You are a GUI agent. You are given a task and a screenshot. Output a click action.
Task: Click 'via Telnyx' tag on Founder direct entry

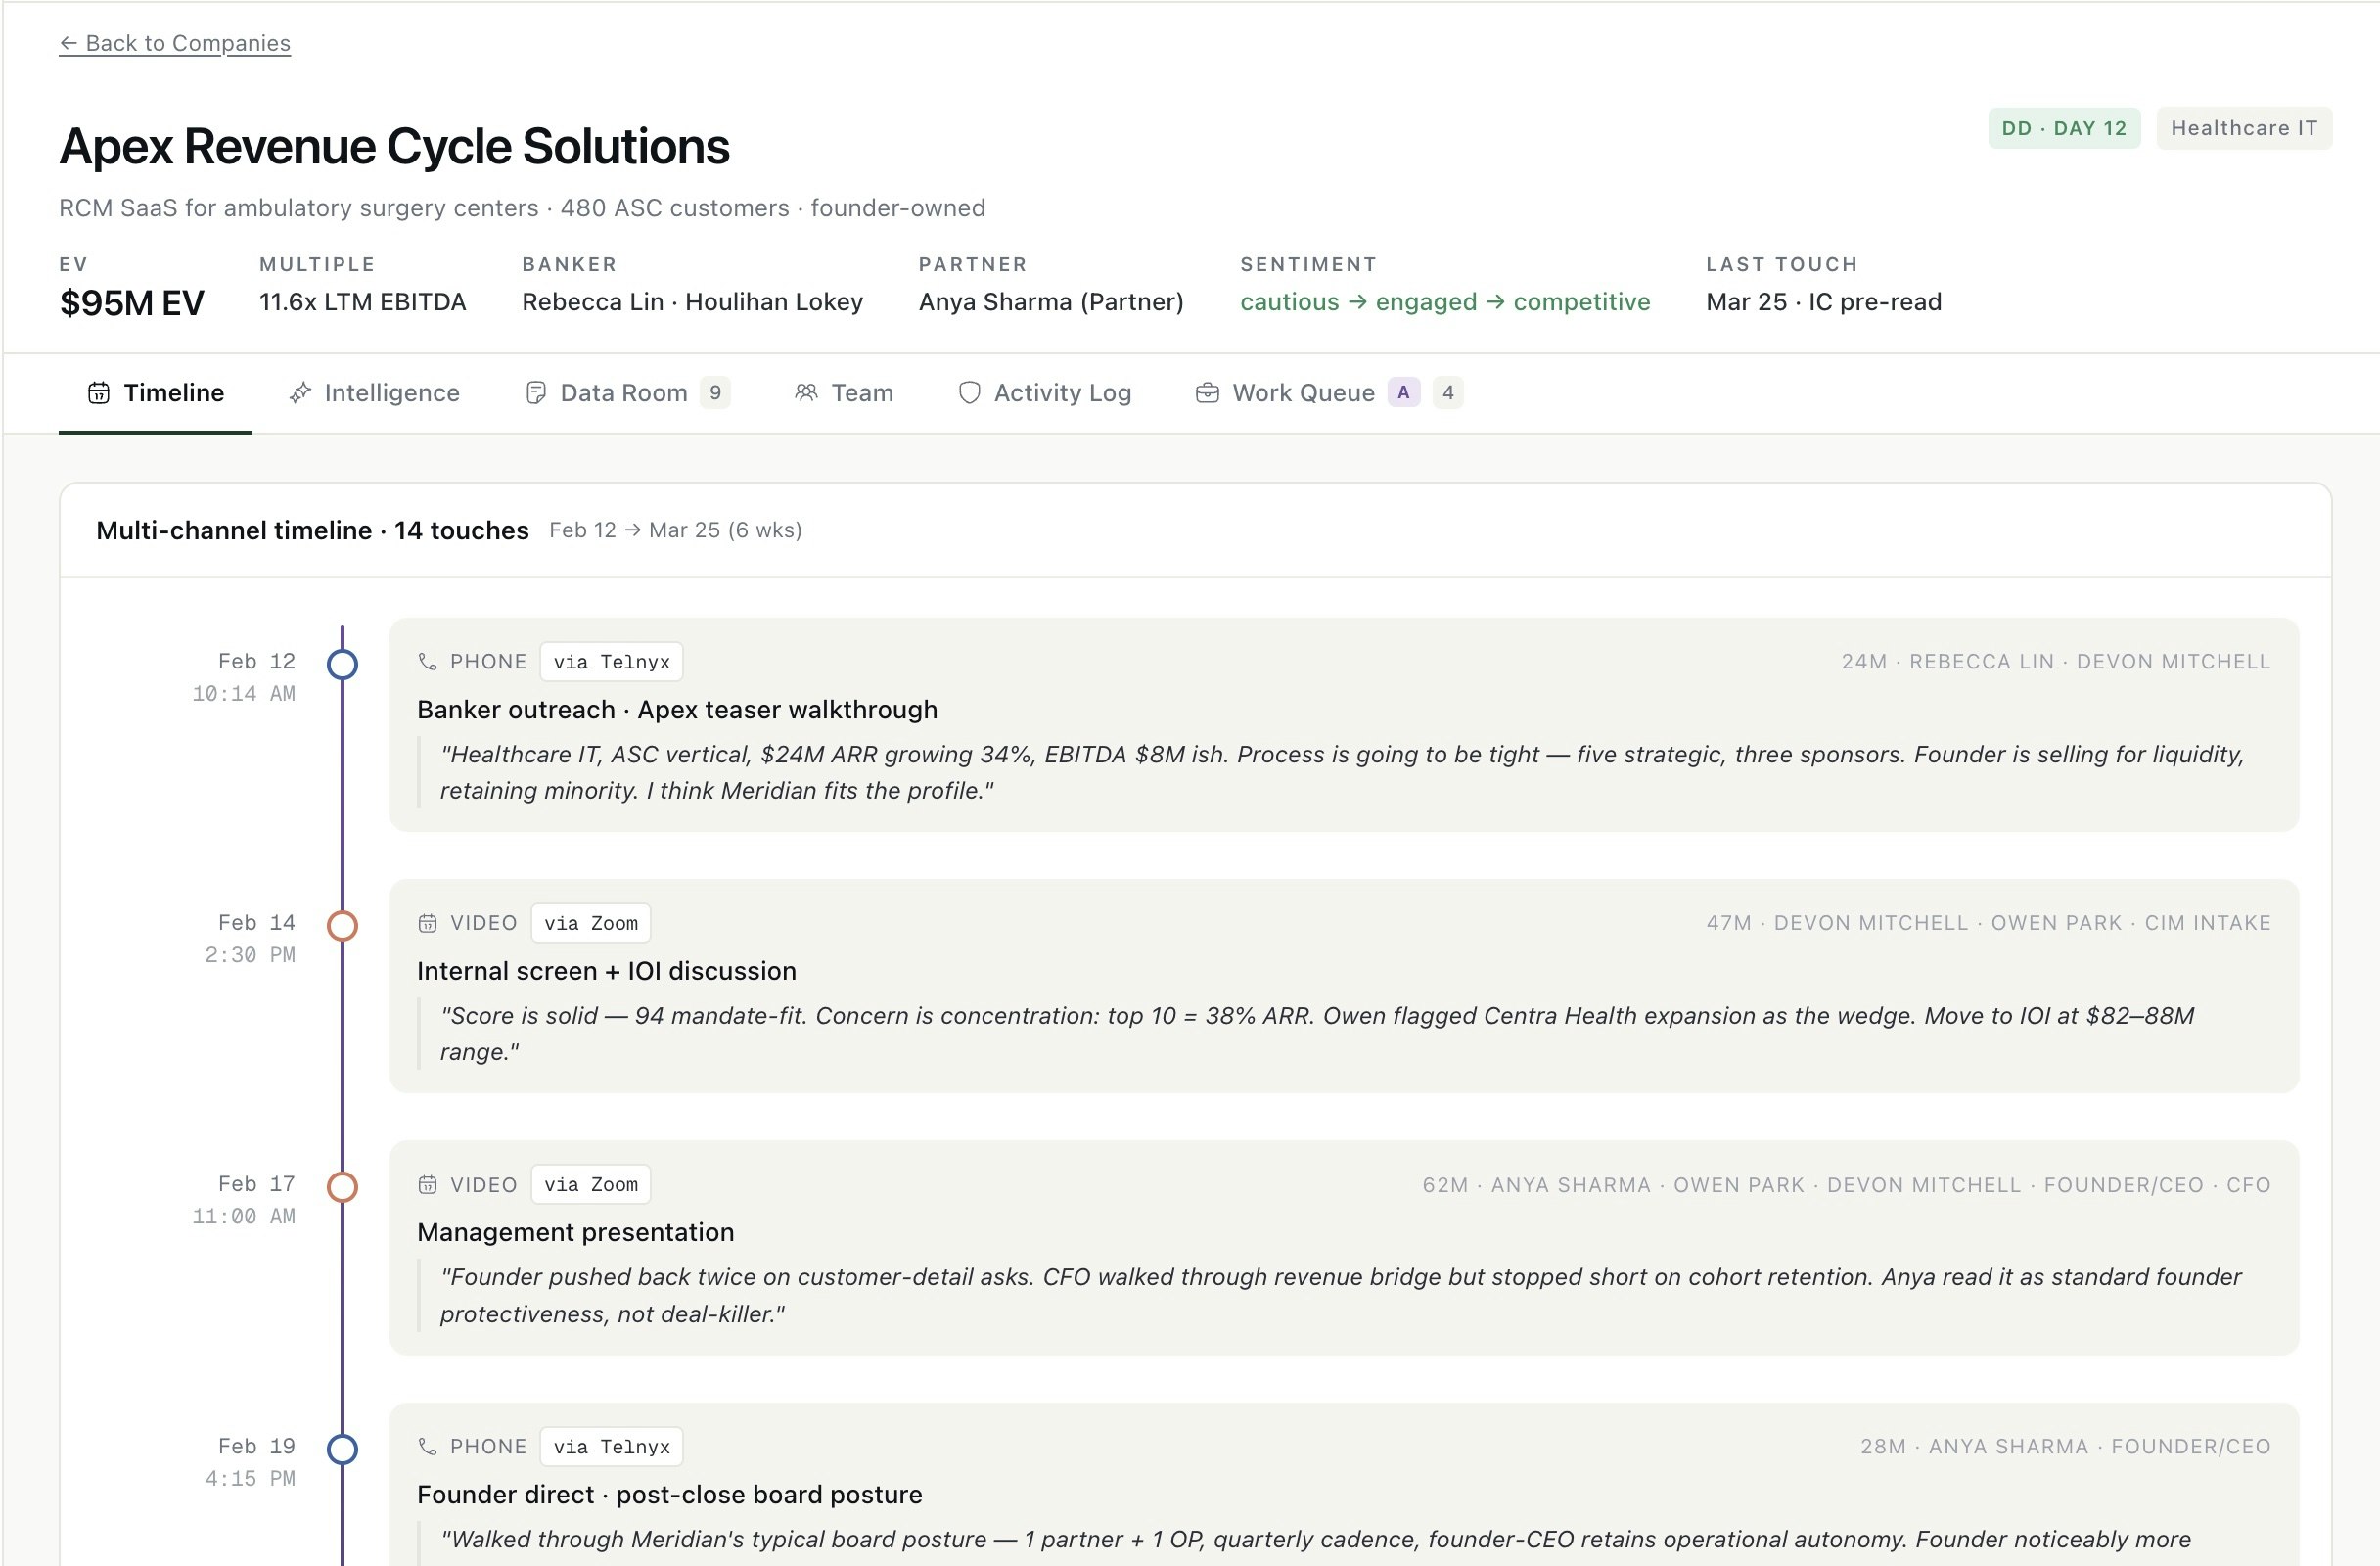coord(612,1447)
